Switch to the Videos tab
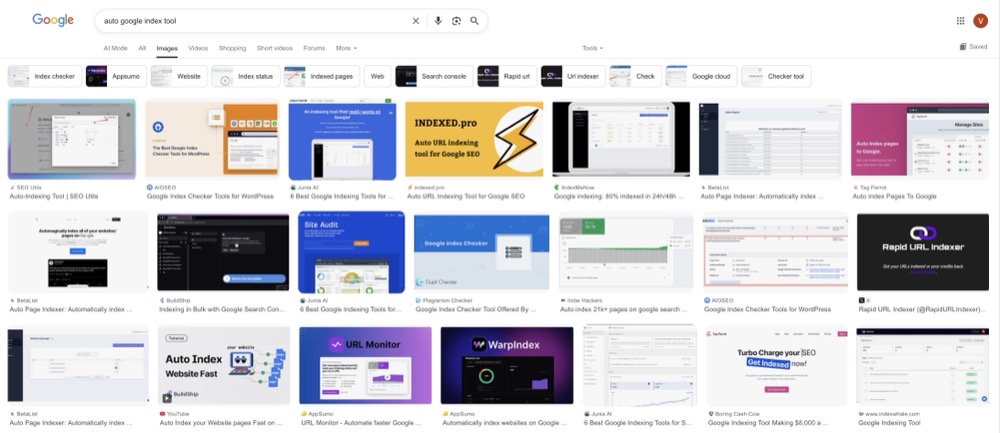The height and width of the screenshot is (433, 1000). tap(198, 48)
